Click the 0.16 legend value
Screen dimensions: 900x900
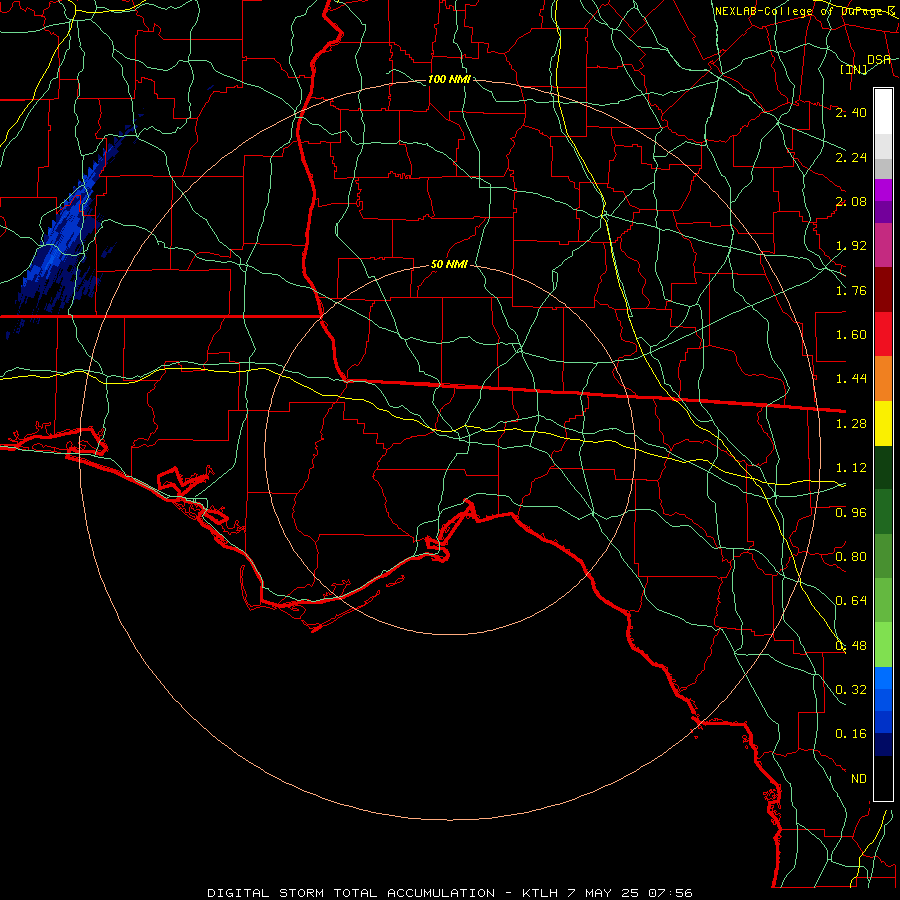pyautogui.click(x=851, y=734)
